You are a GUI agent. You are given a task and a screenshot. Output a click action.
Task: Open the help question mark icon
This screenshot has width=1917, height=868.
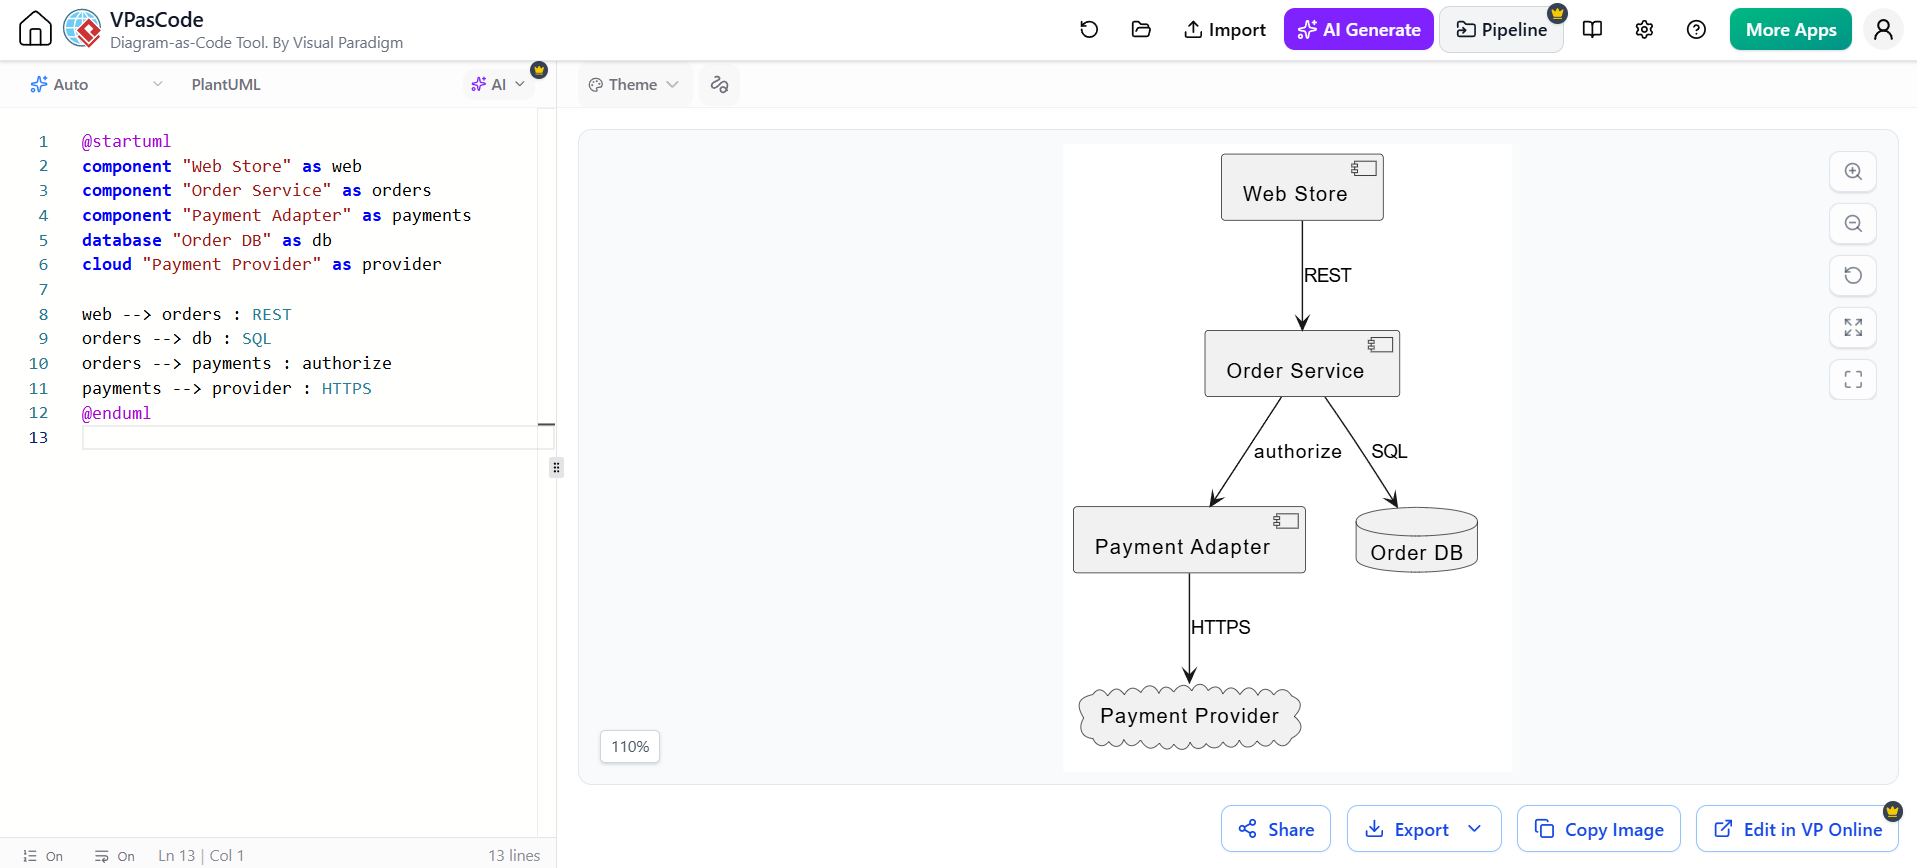pos(1697,29)
